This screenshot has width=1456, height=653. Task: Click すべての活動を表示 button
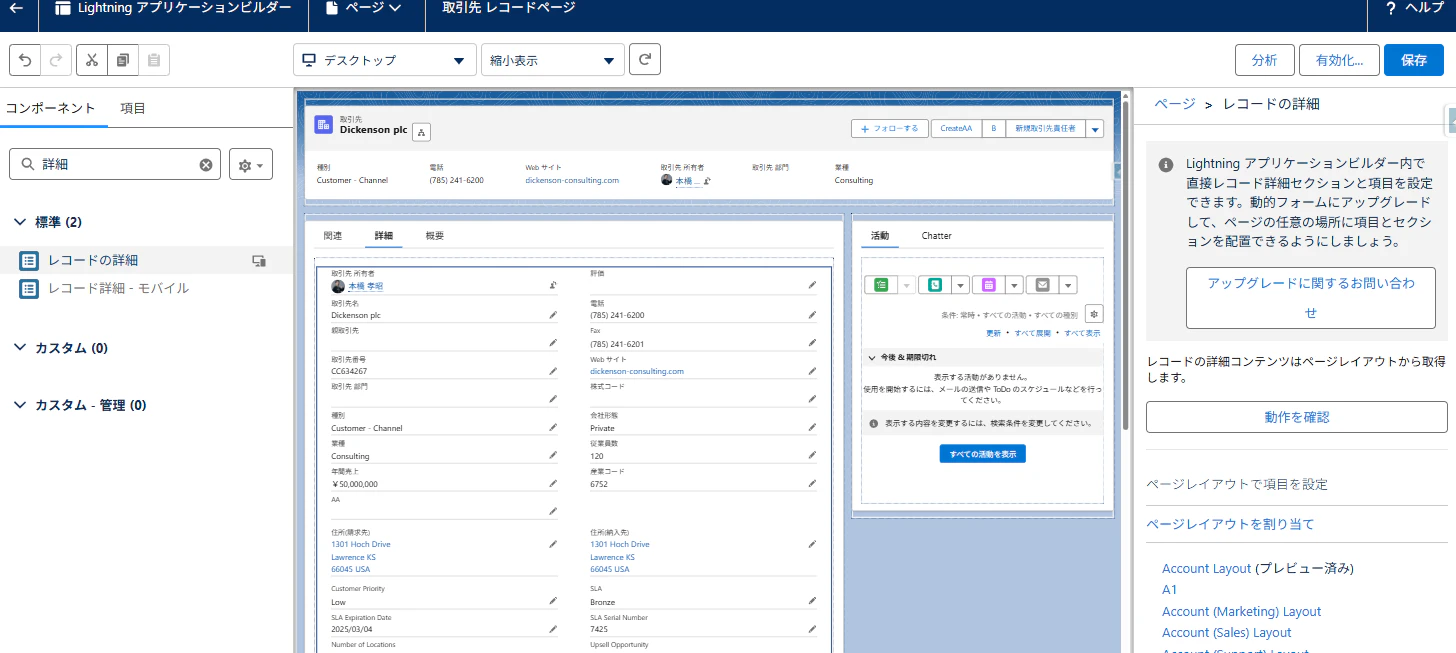(x=982, y=454)
